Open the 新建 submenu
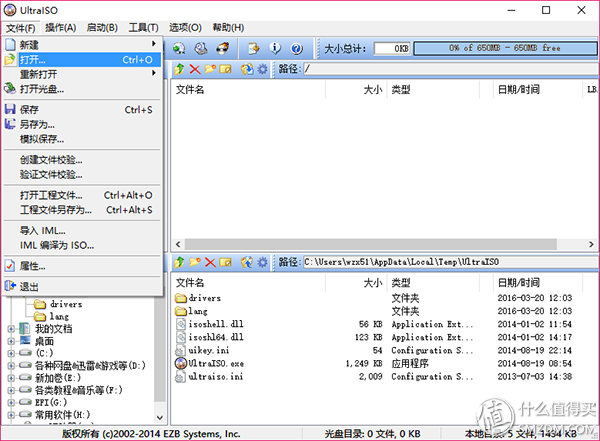This screenshot has height=441, width=600. point(82,45)
